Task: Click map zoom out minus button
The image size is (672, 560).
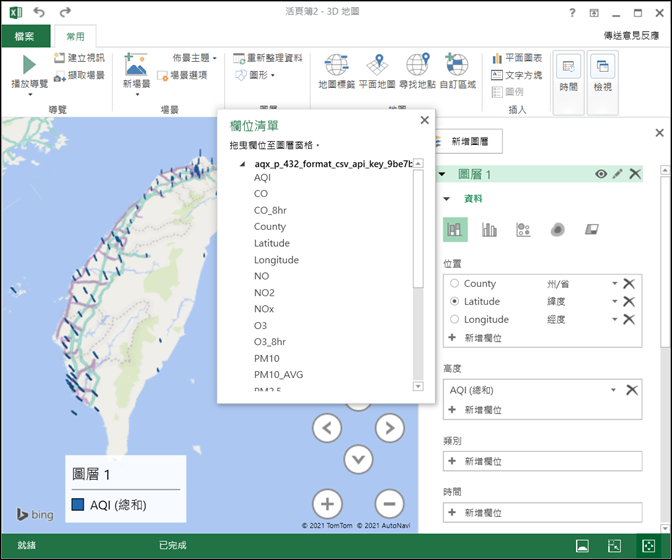Action: [389, 504]
